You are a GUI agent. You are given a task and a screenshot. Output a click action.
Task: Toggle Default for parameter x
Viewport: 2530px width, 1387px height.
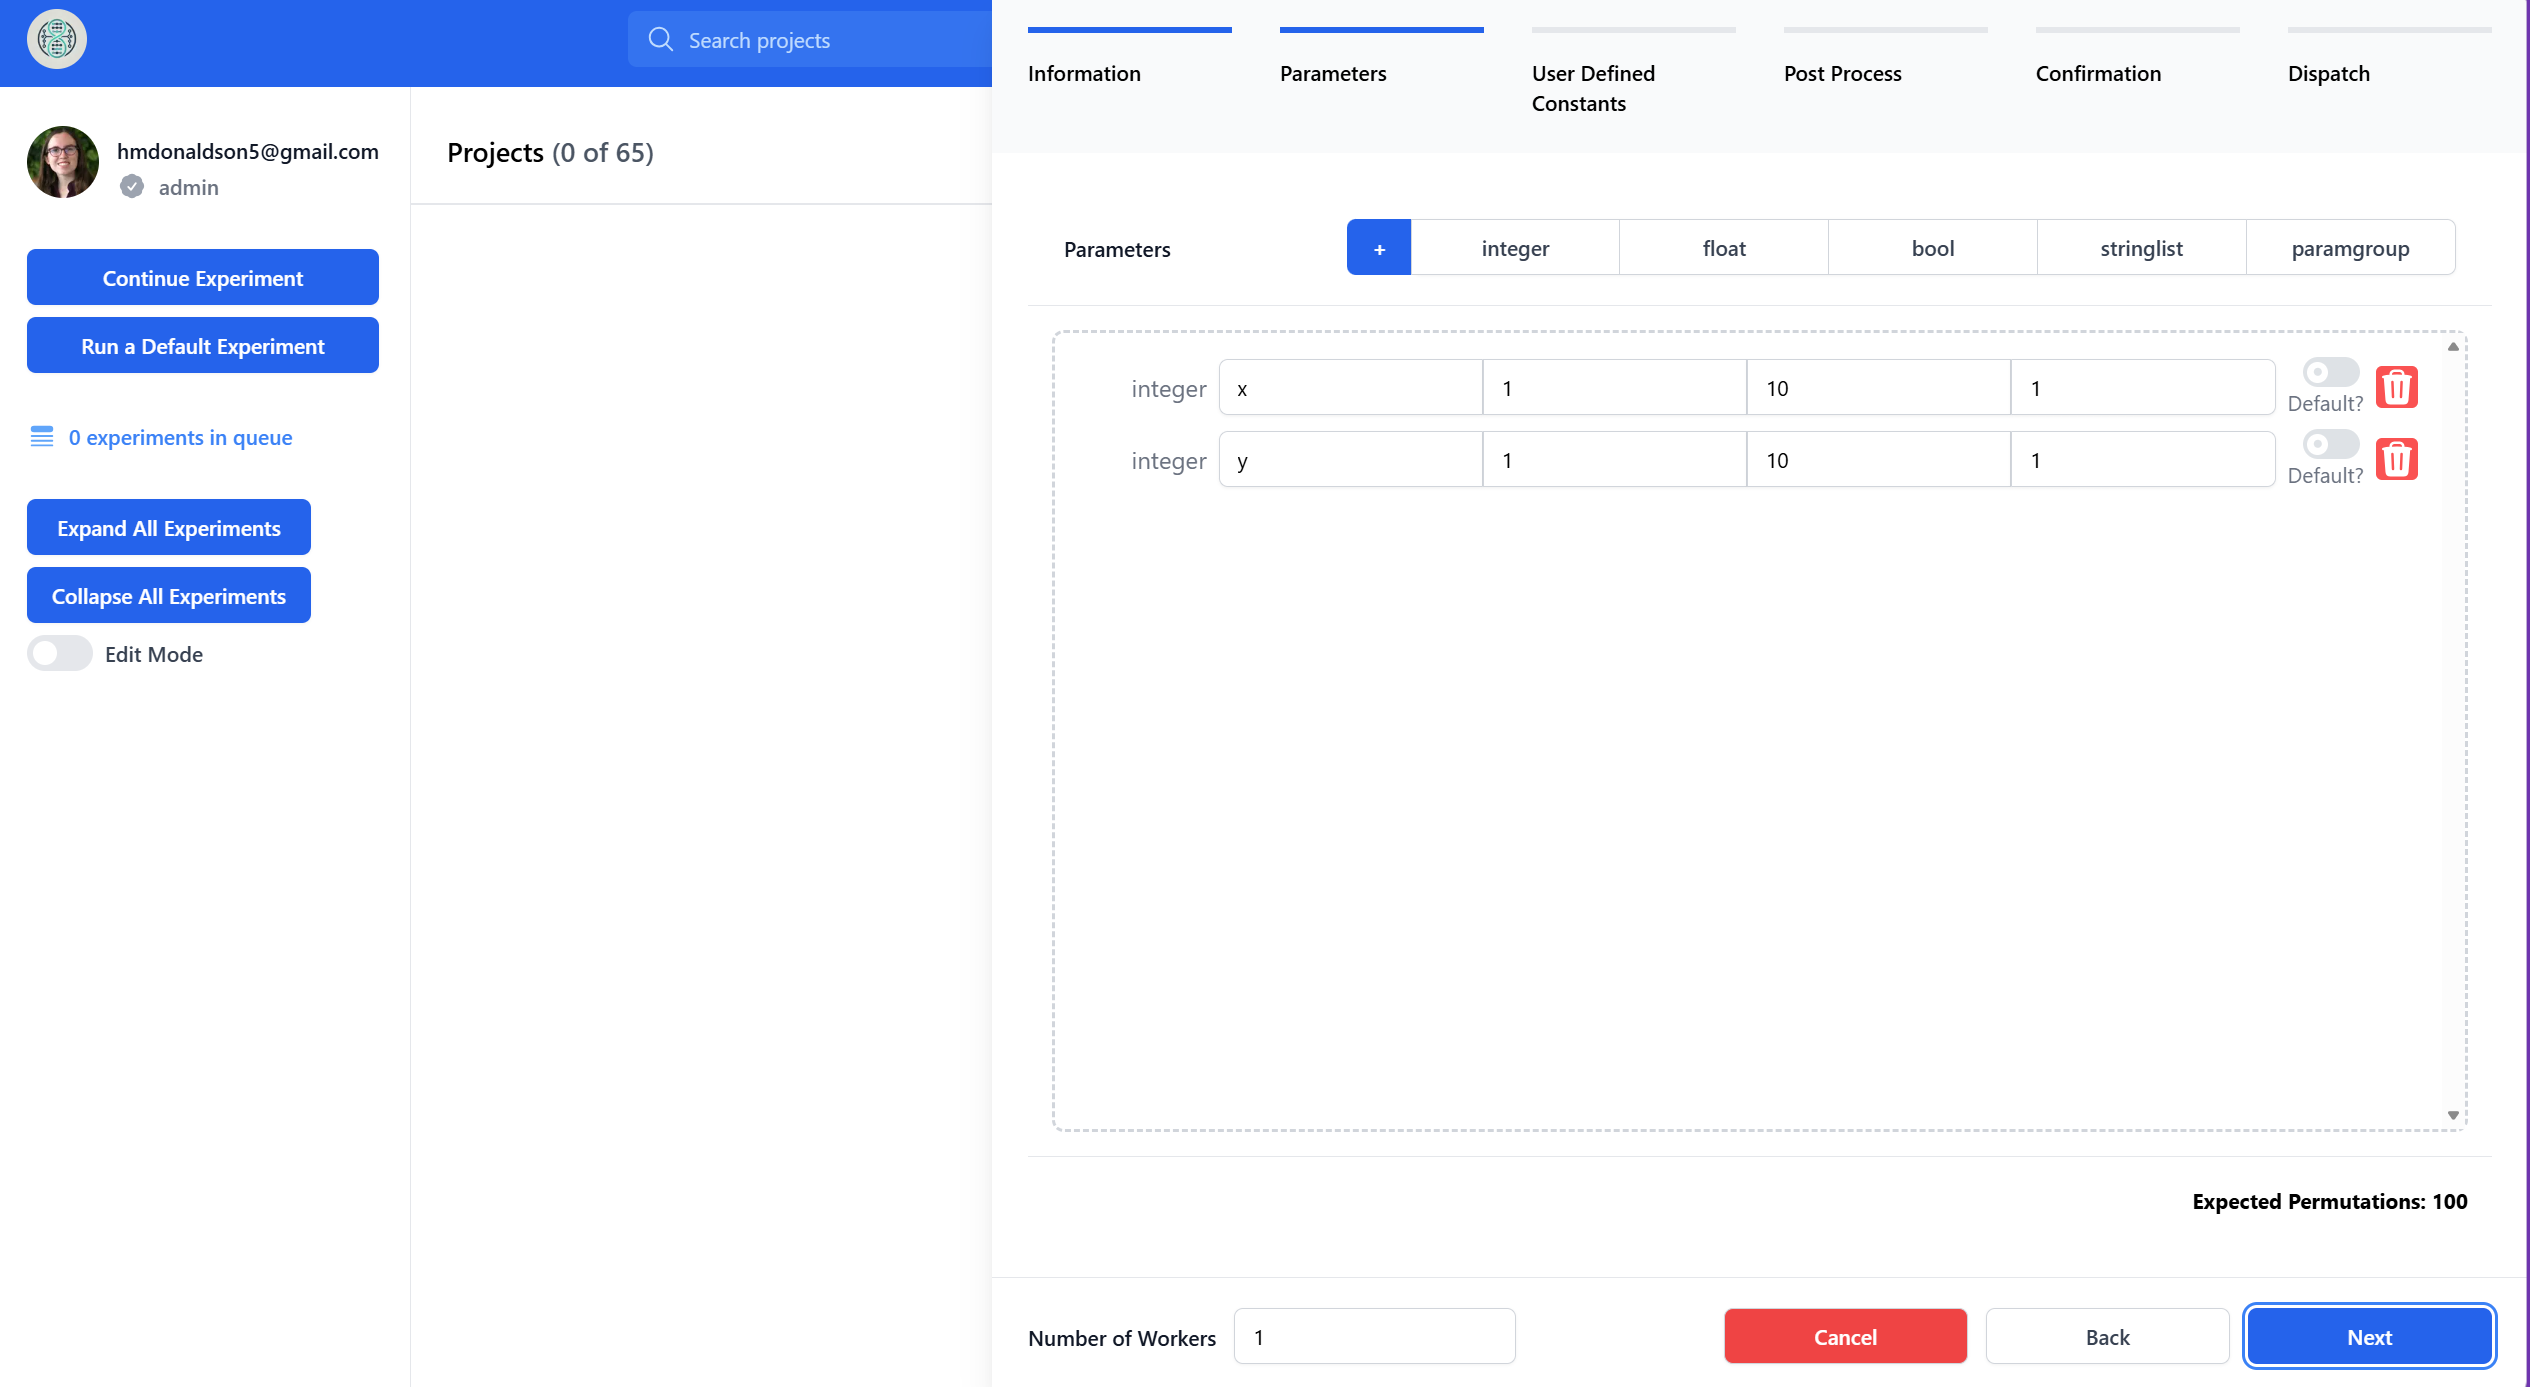(x=2331, y=372)
